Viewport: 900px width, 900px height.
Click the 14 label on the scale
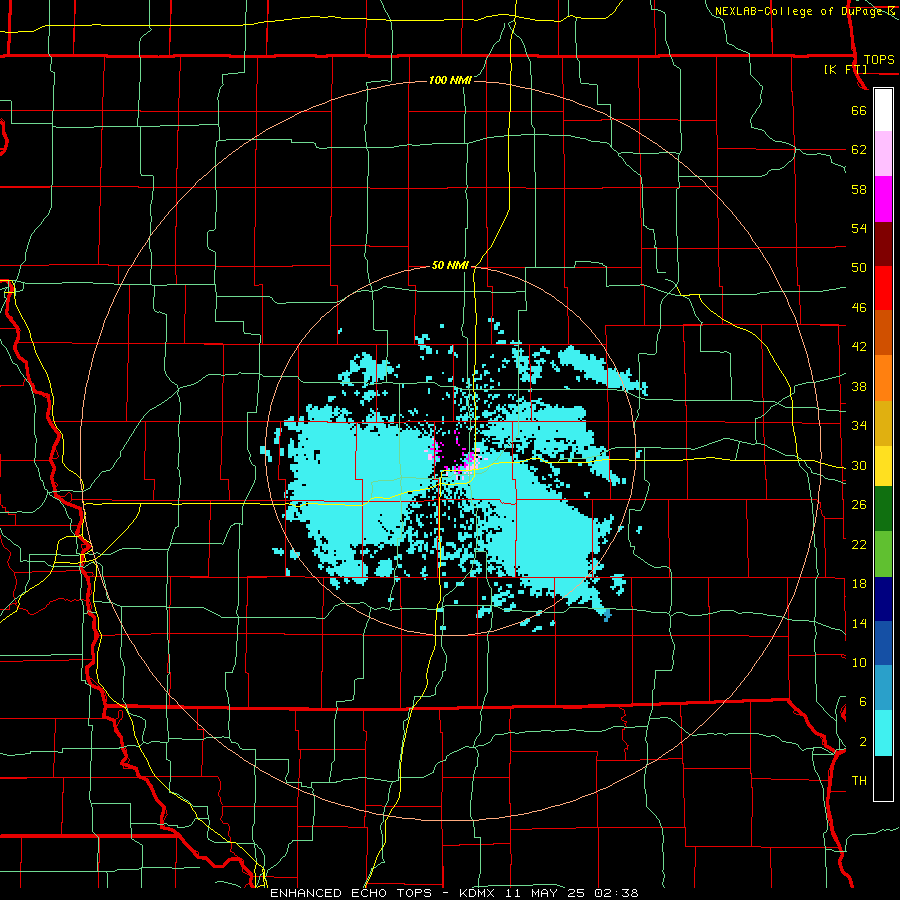tap(859, 623)
